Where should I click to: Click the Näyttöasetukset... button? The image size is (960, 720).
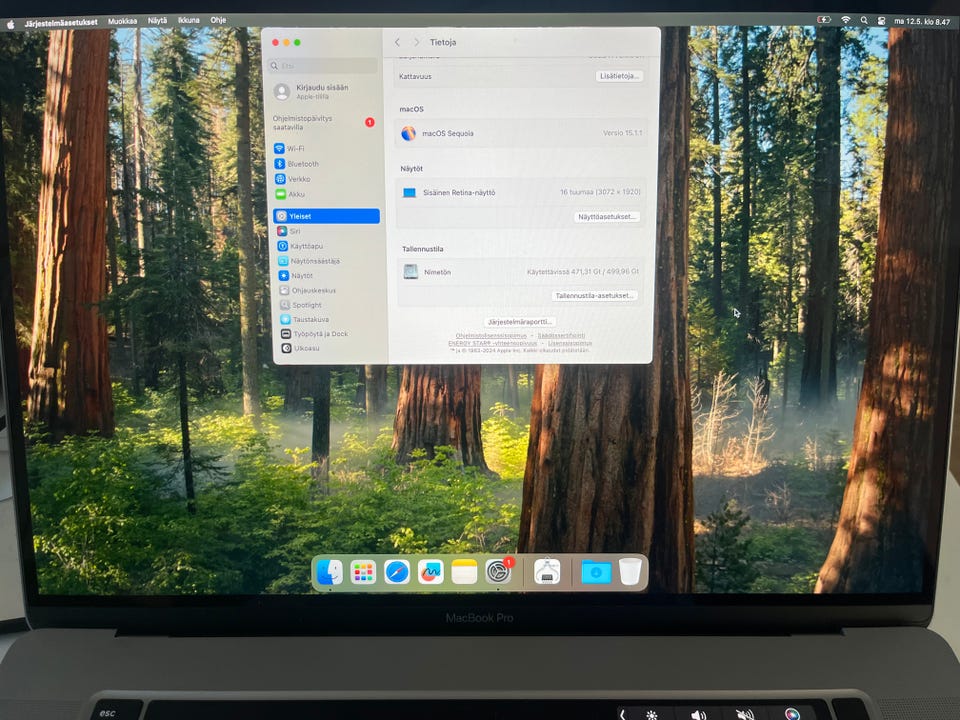(x=607, y=217)
